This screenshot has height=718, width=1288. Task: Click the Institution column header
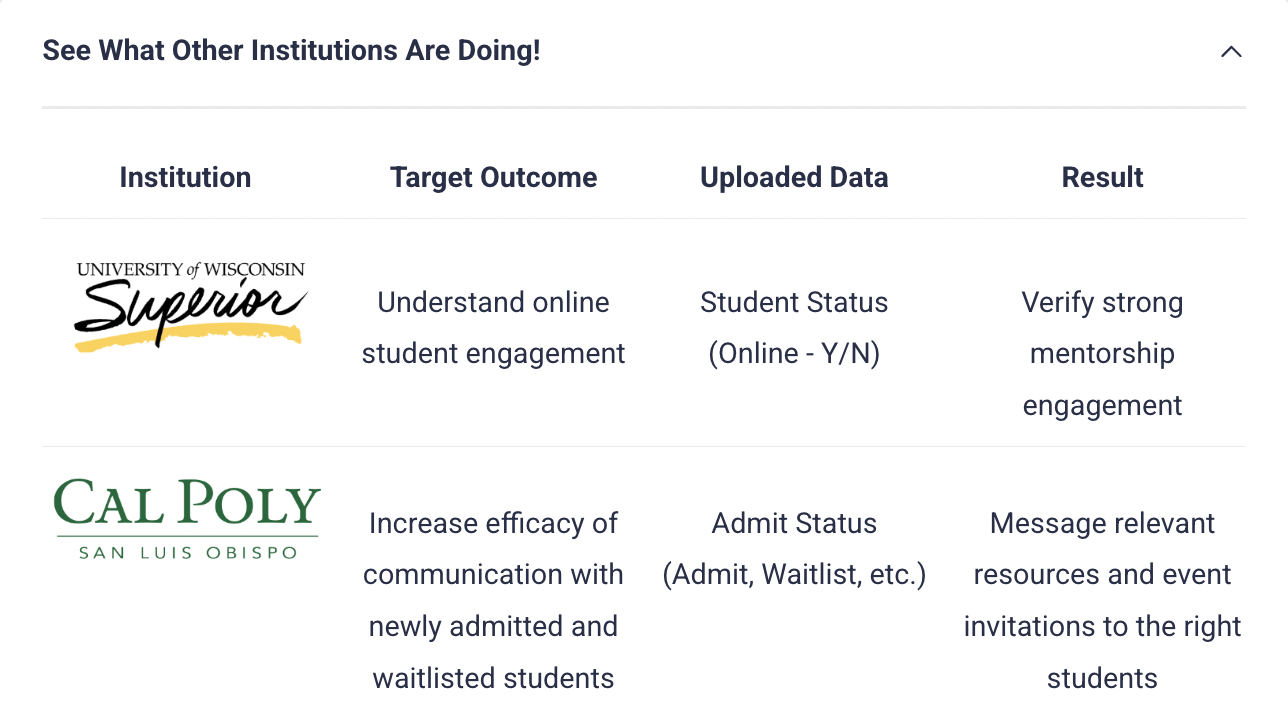pyautogui.click(x=185, y=178)
